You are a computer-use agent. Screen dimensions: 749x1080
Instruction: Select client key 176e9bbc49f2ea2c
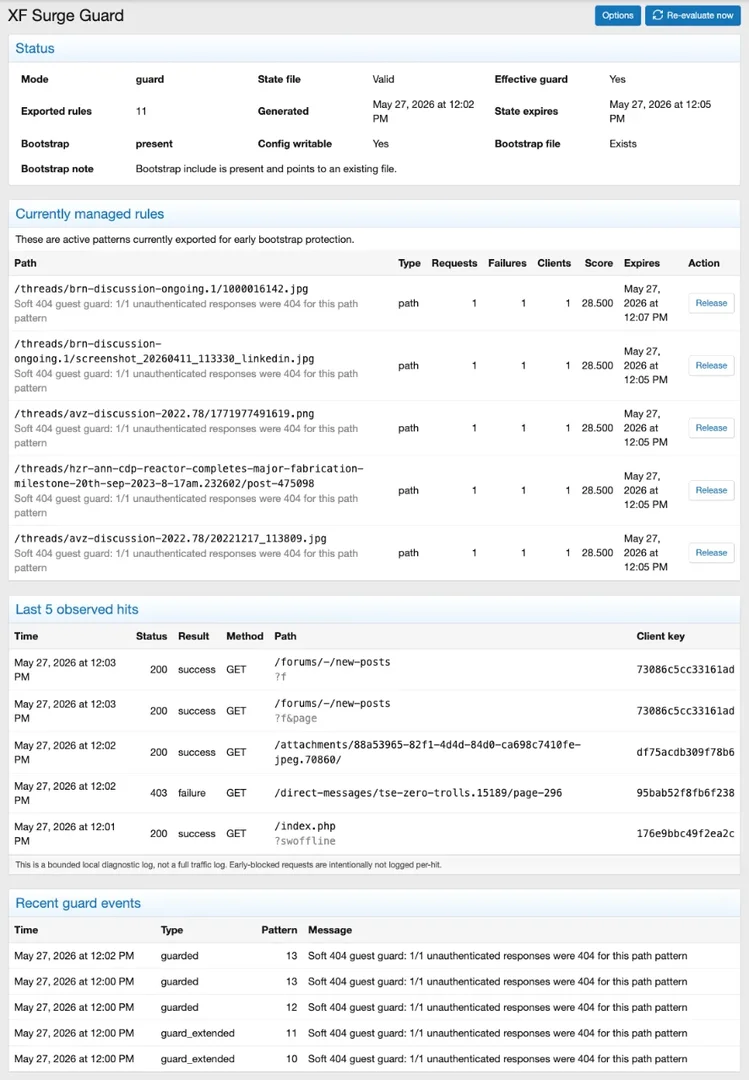[686, 833]
